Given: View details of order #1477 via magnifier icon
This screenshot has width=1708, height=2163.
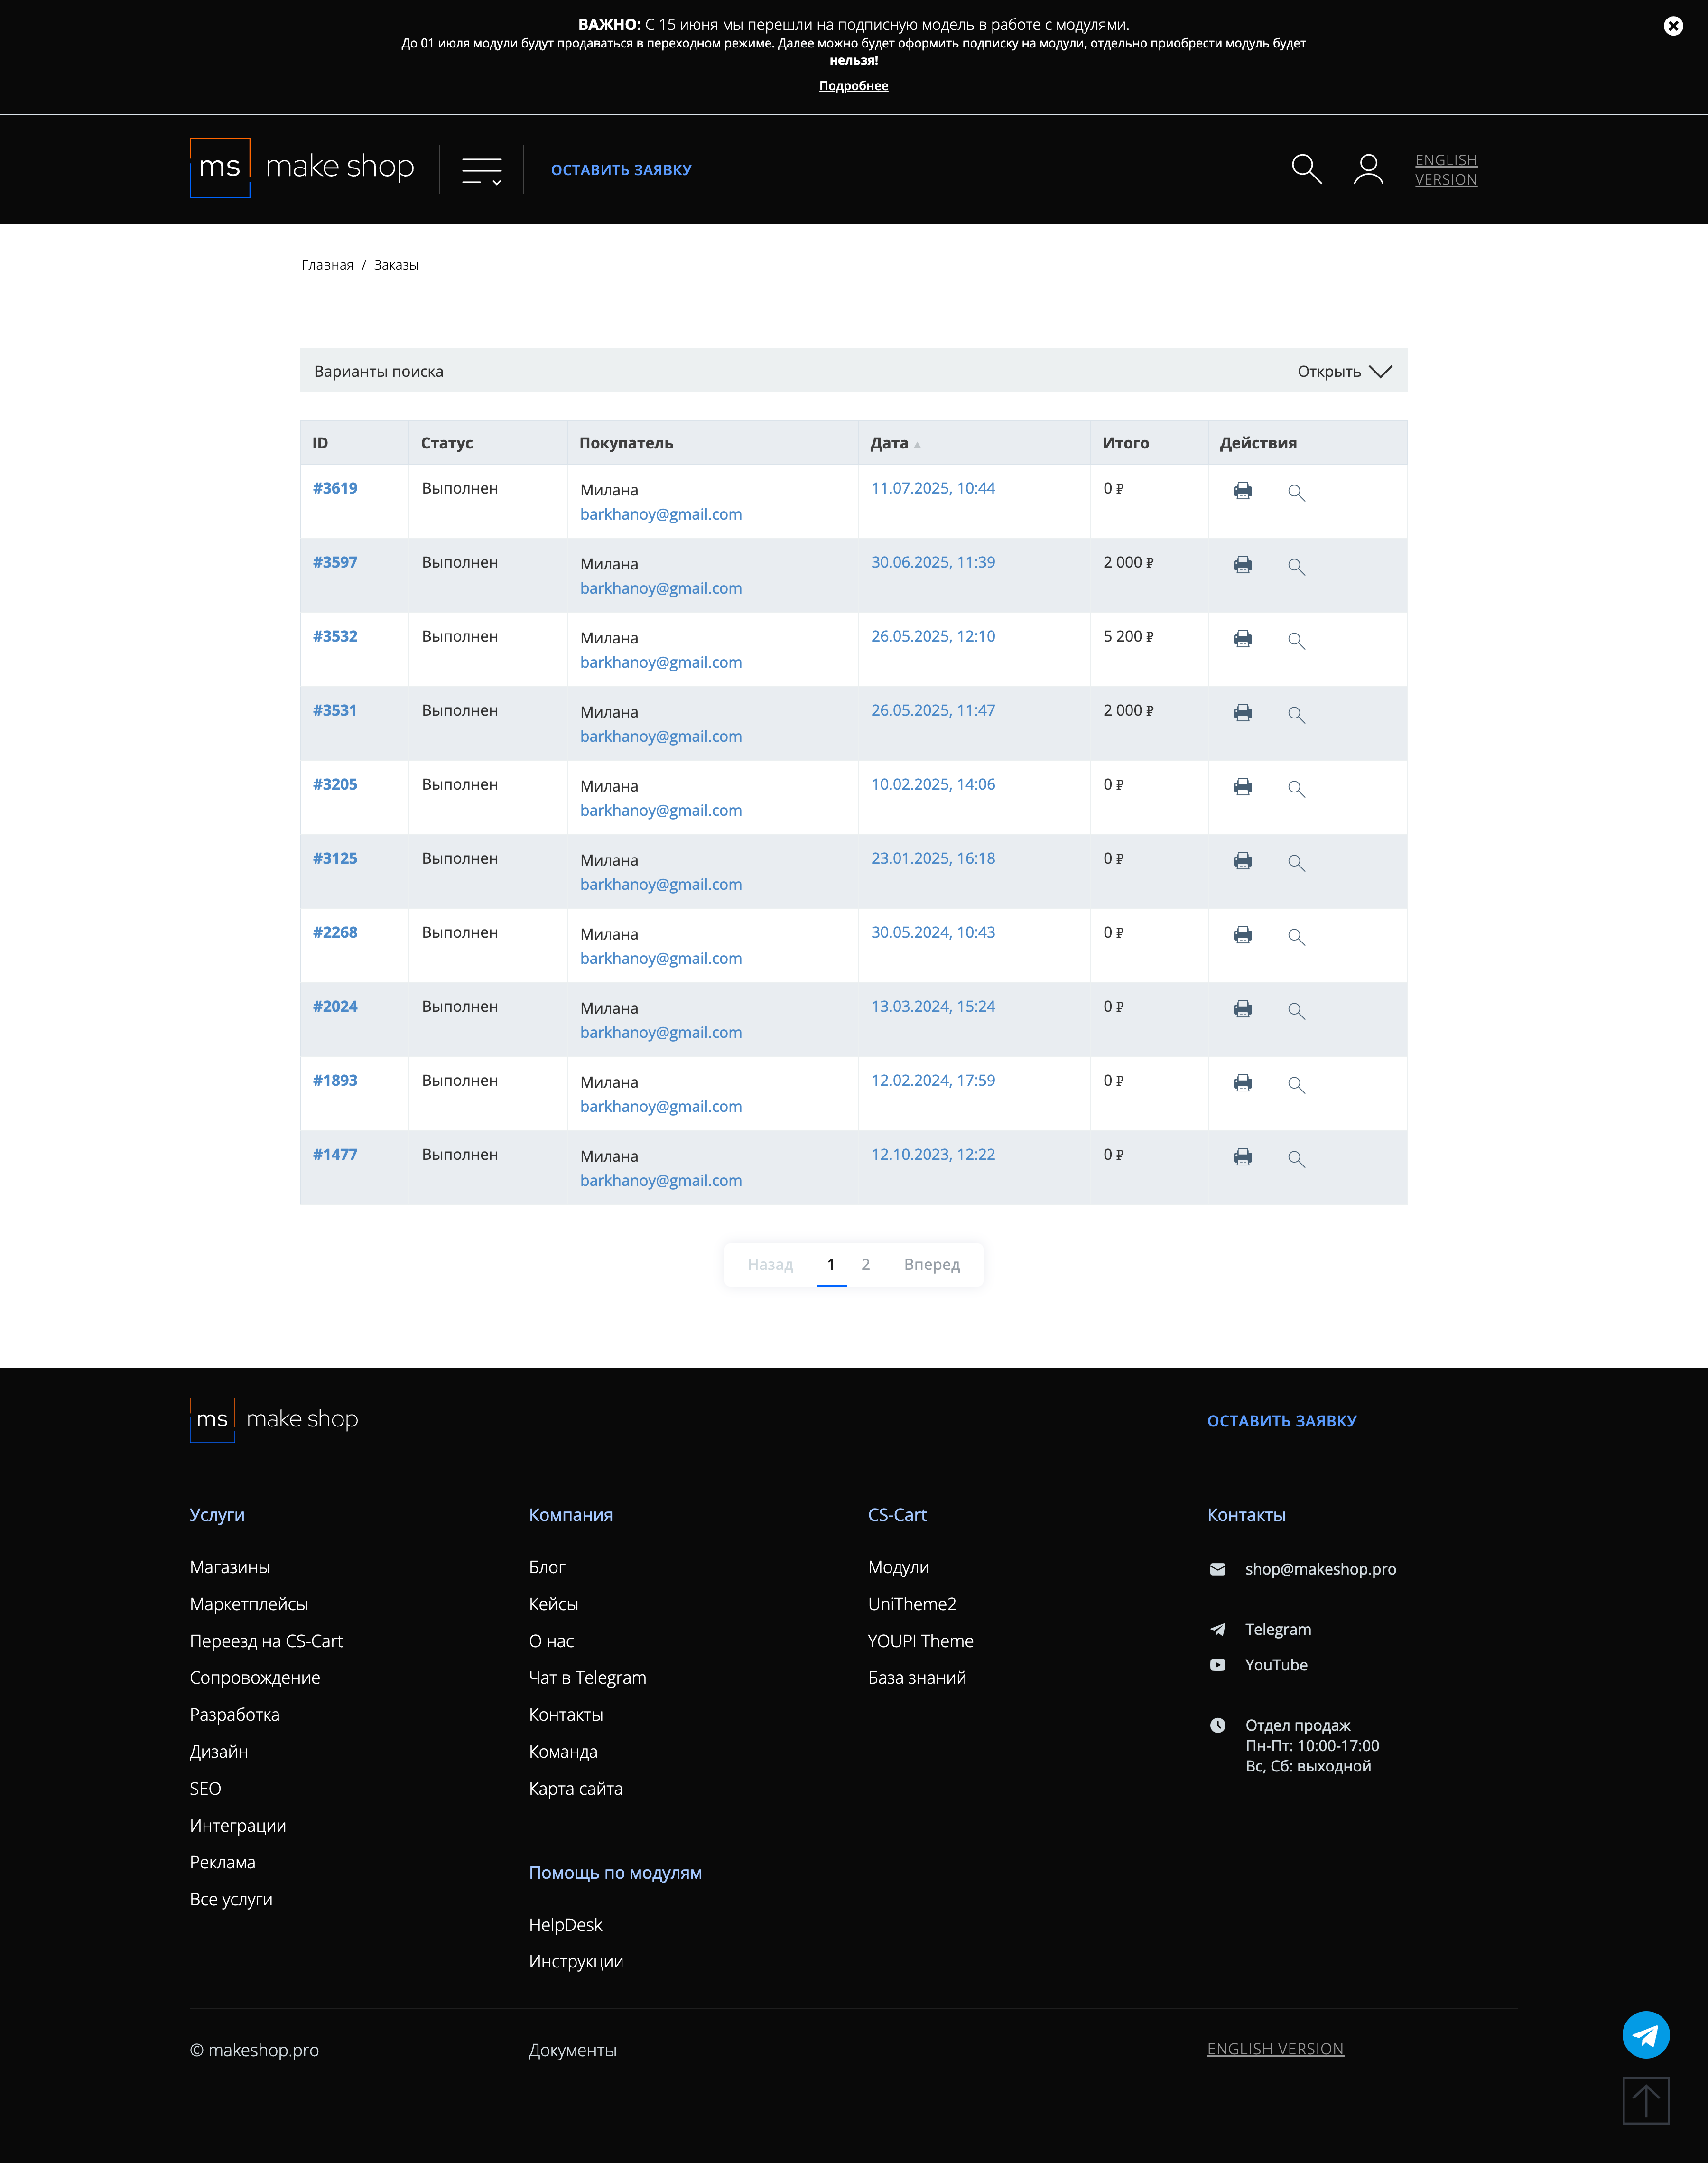Looking at the screenshot, I should pos(1296,1159).
